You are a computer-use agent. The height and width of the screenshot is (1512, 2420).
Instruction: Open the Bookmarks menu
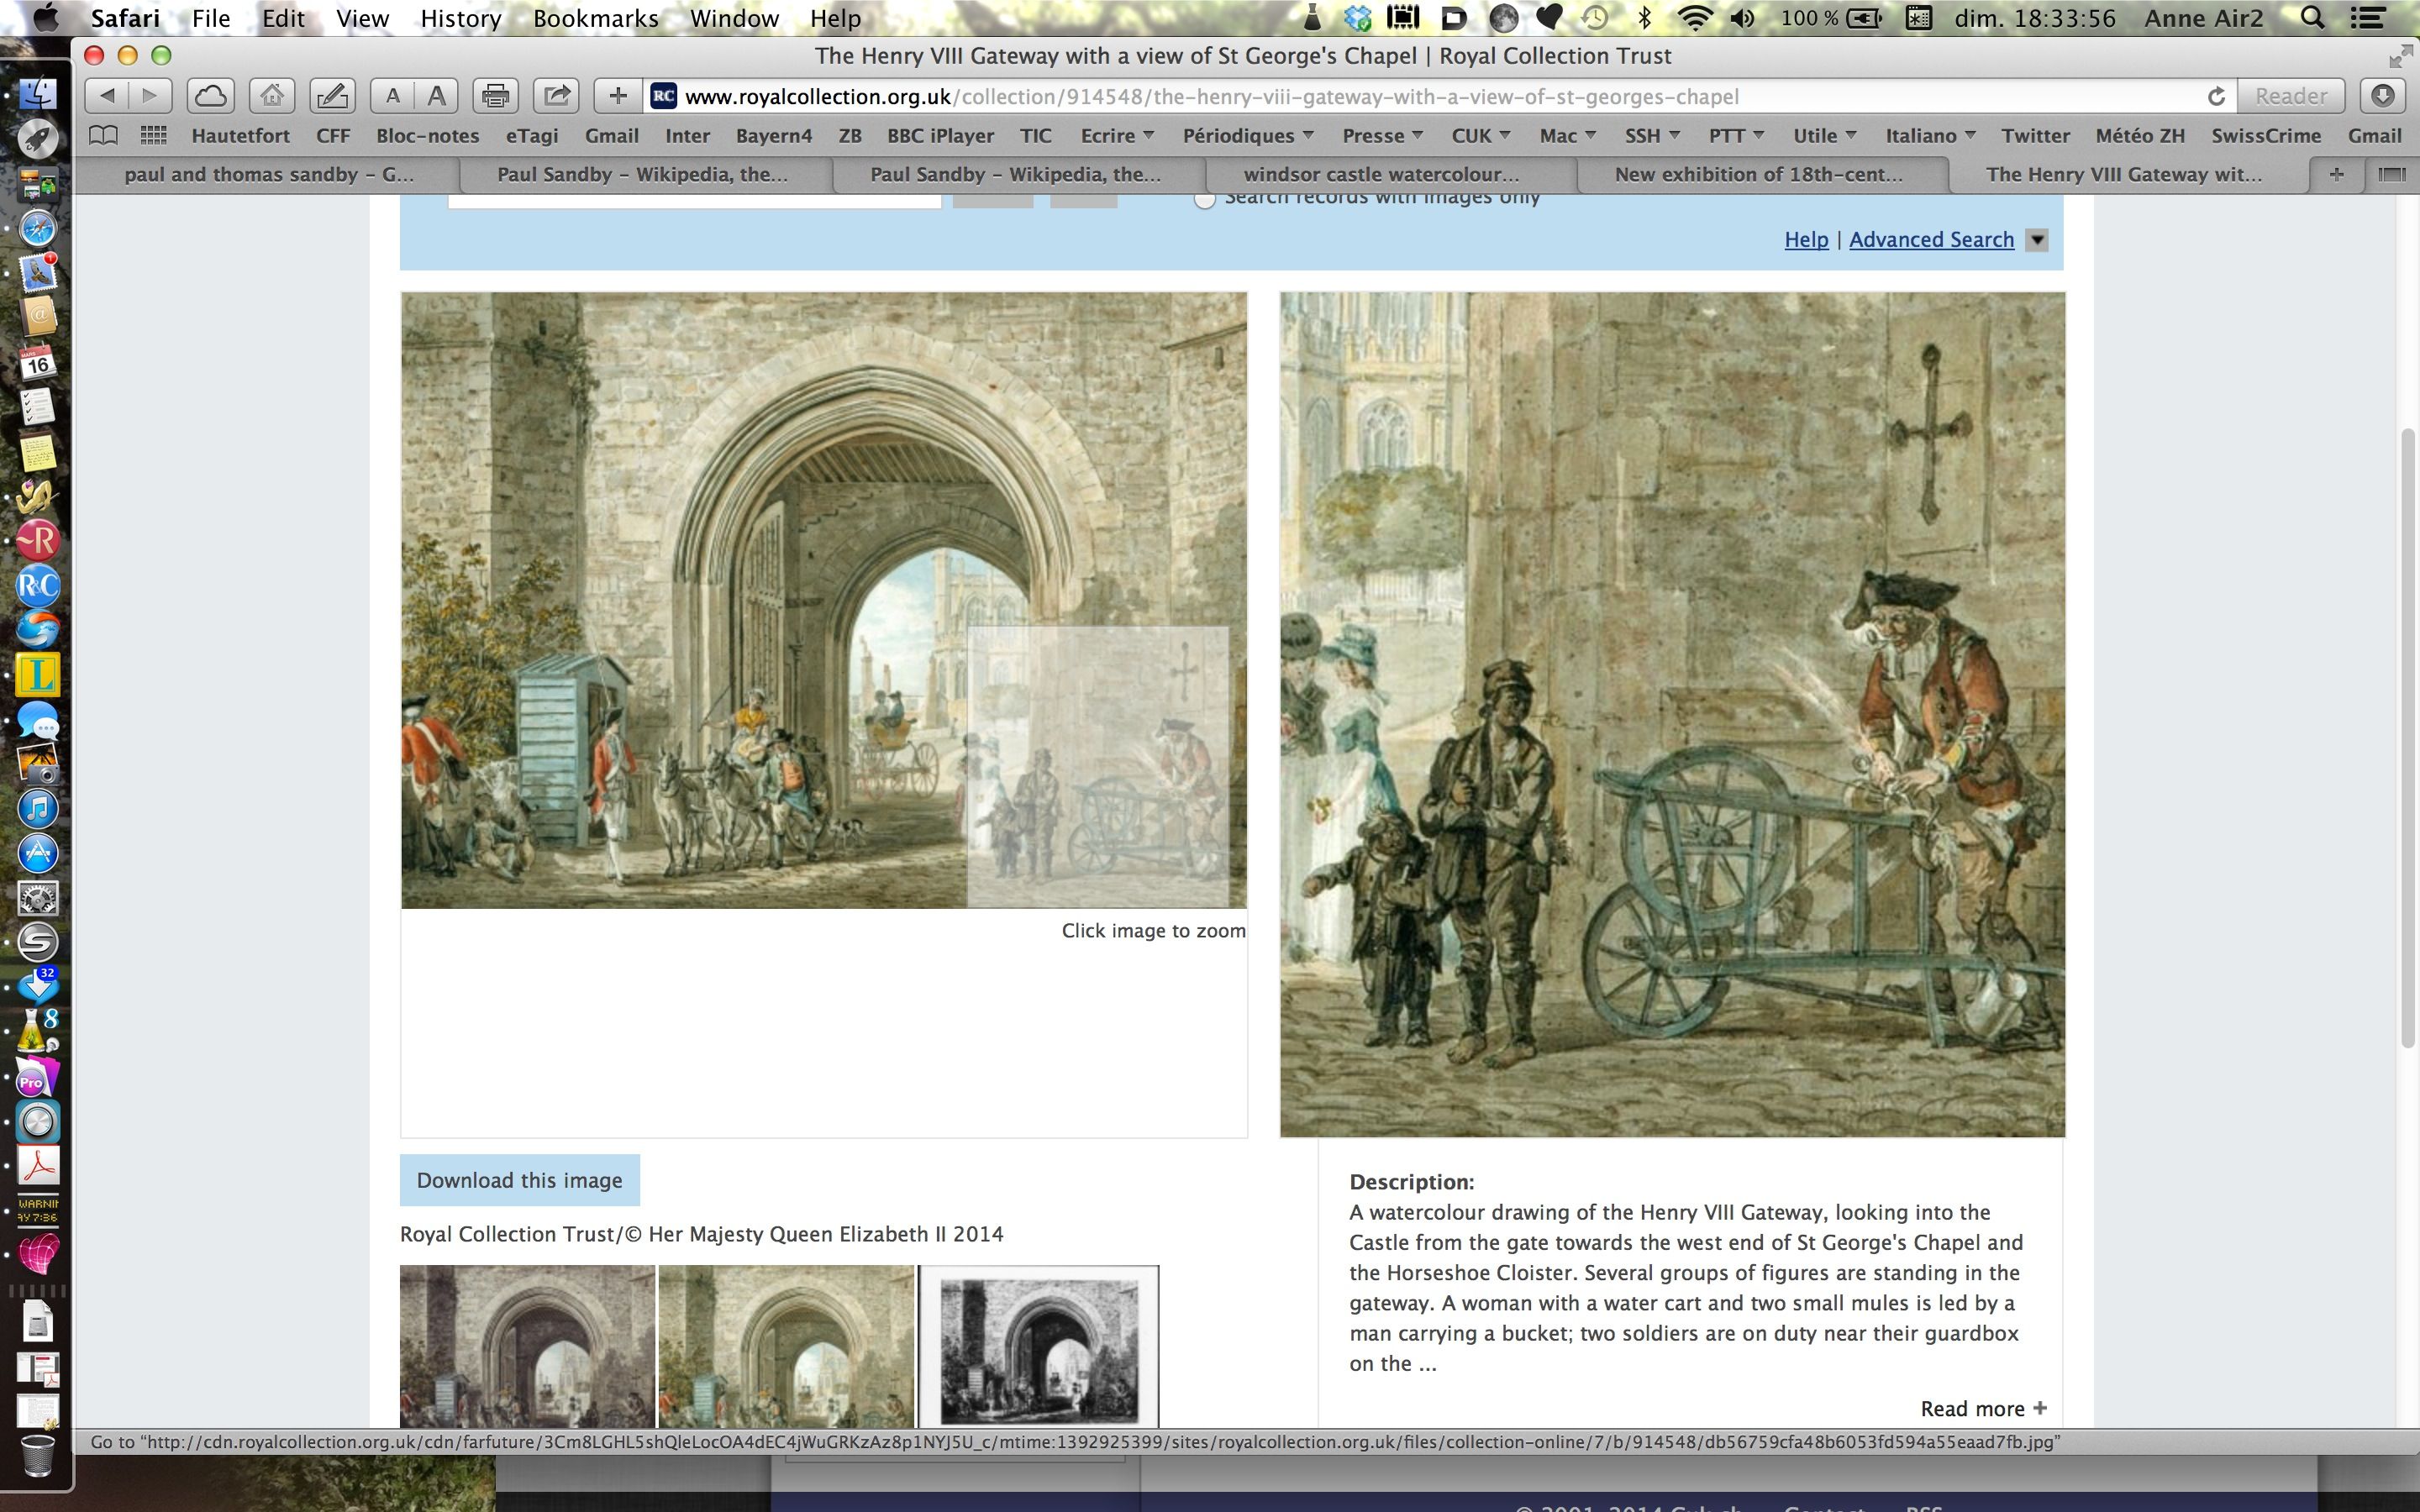pos(596,18)
